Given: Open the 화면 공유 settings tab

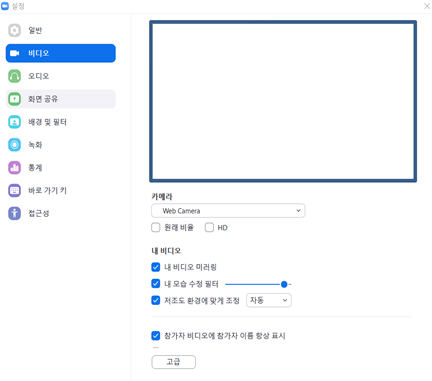Looking at the screenshot, I should tap(61, 99).
